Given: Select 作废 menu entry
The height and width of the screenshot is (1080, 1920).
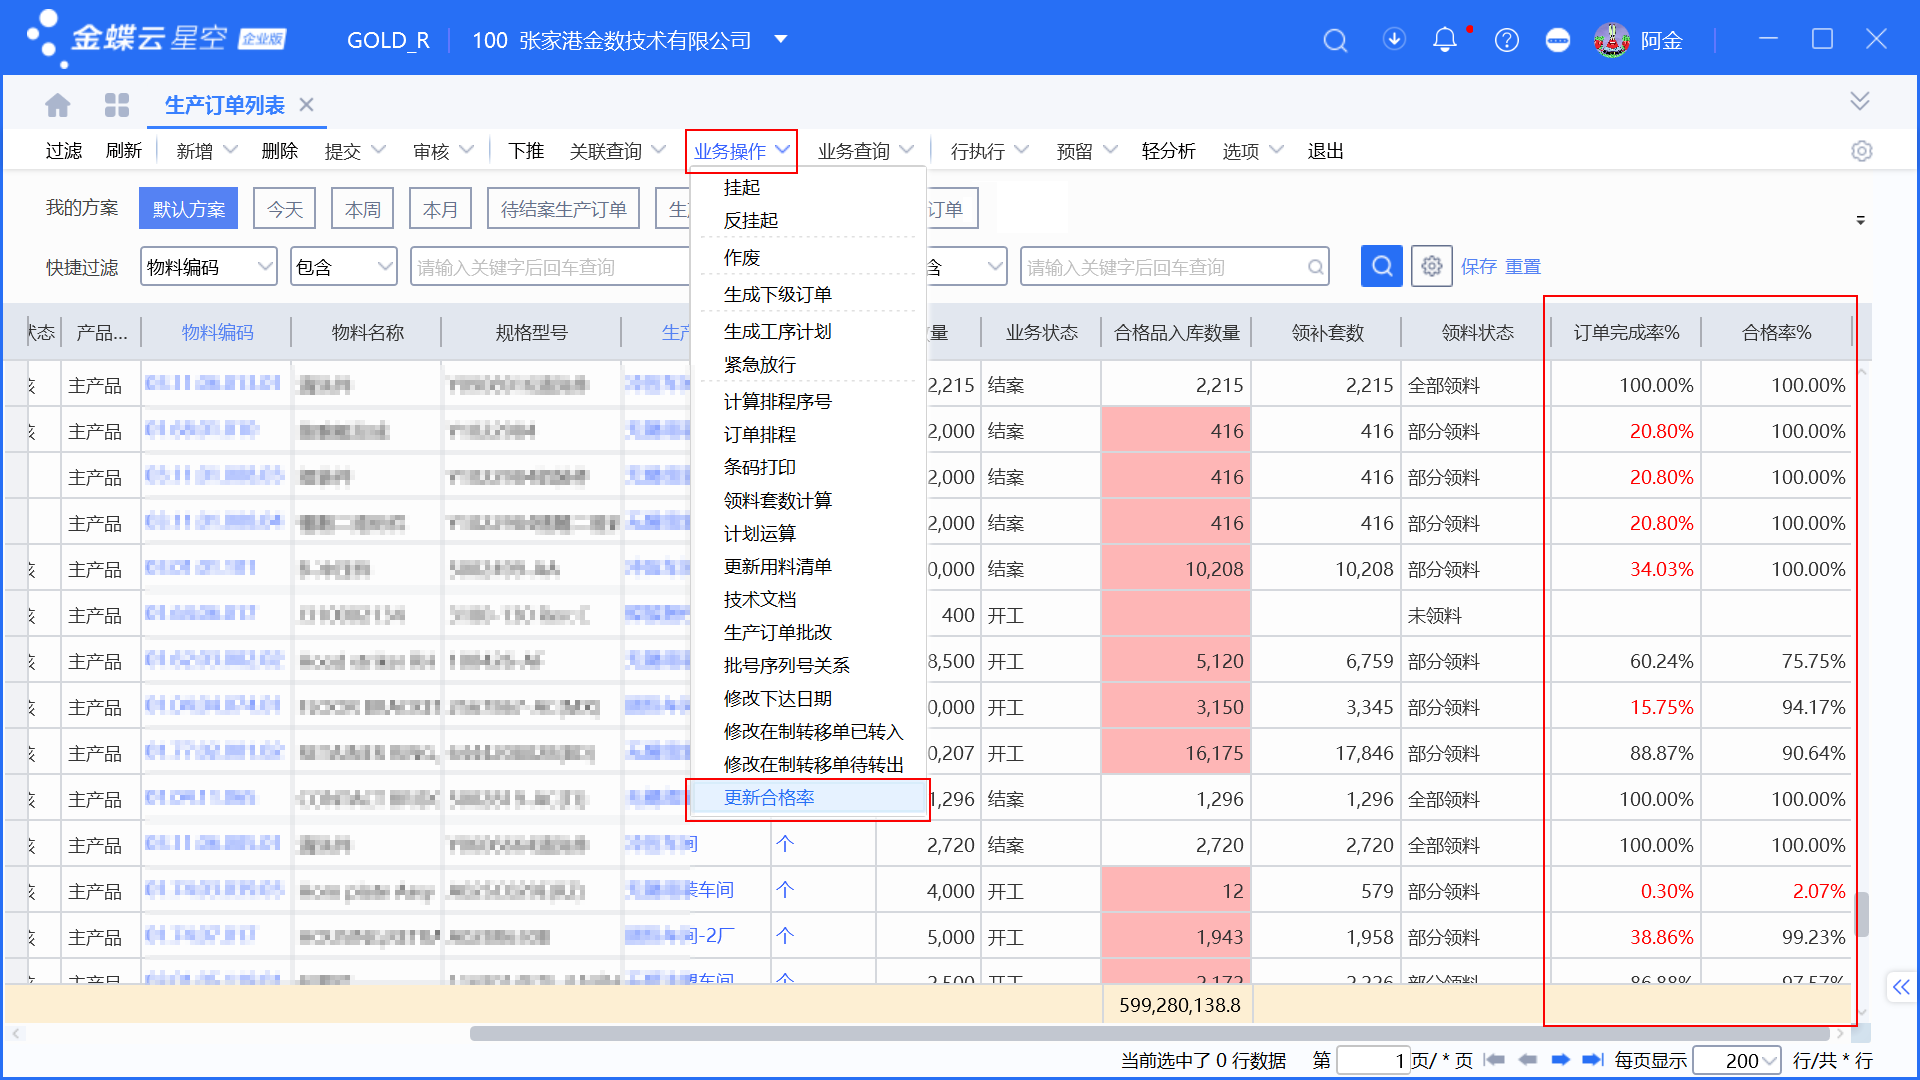Looking at the screenshot, I should 742,258.
